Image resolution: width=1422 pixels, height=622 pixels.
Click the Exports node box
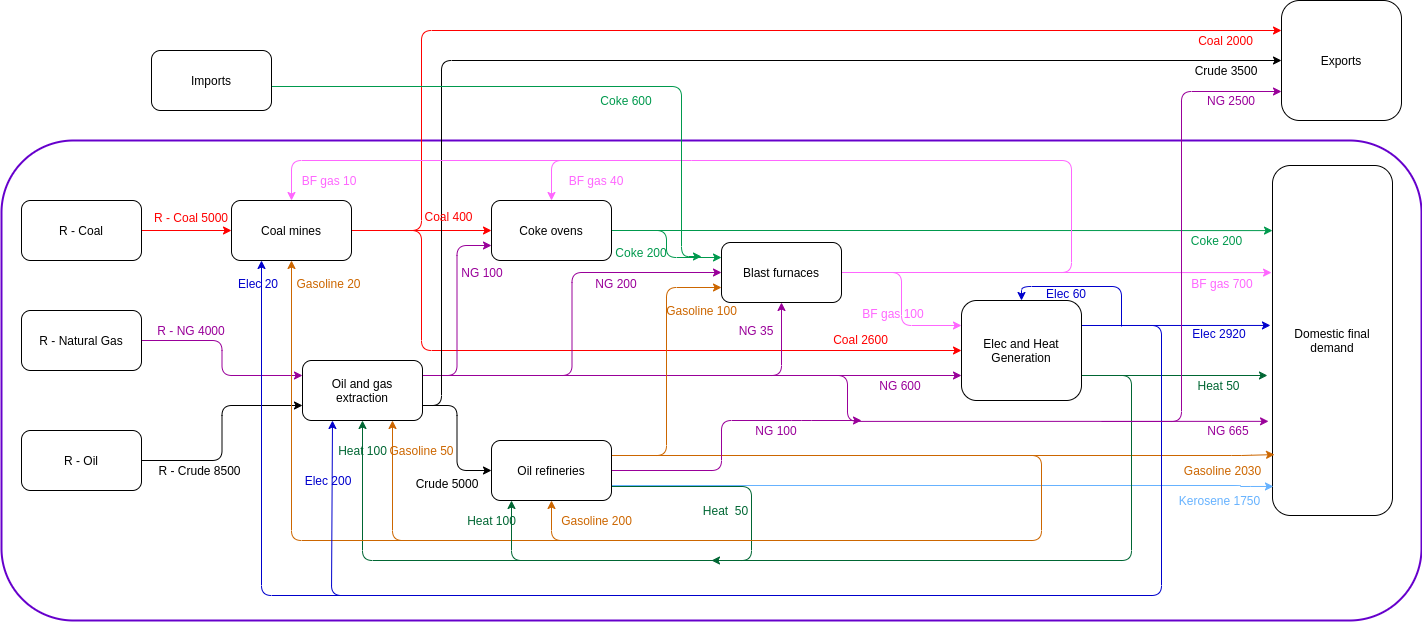pos(1341,61)
